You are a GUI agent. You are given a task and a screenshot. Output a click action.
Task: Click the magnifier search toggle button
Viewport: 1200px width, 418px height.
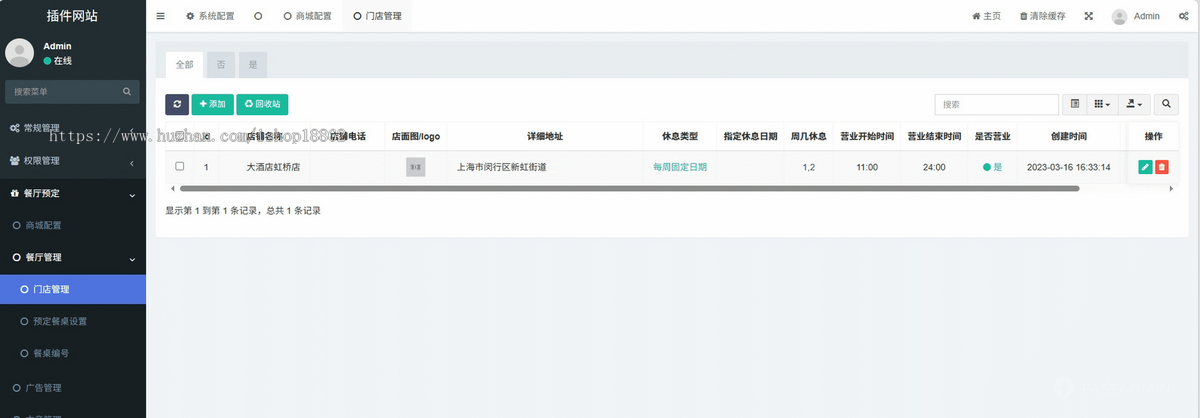pyautogui.click(x=1167, y=104)
